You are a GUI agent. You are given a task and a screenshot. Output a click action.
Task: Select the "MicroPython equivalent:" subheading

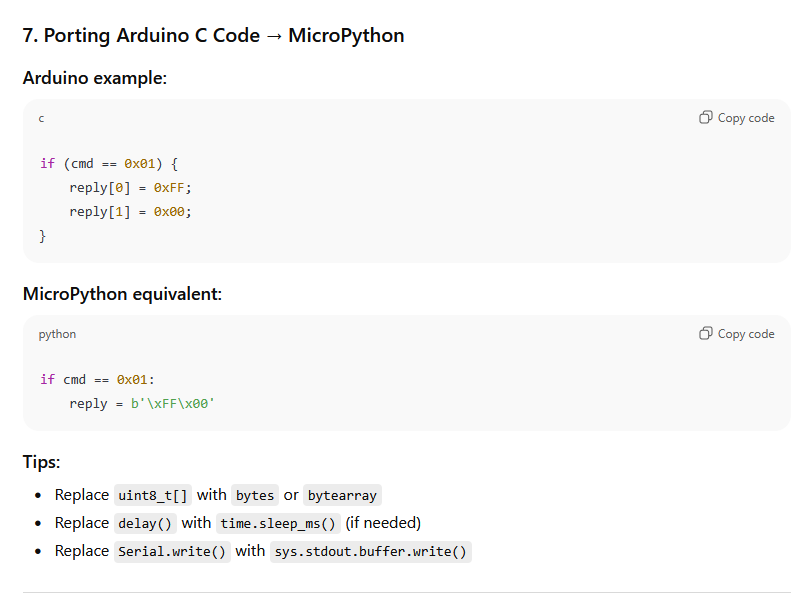pos(122,294)
